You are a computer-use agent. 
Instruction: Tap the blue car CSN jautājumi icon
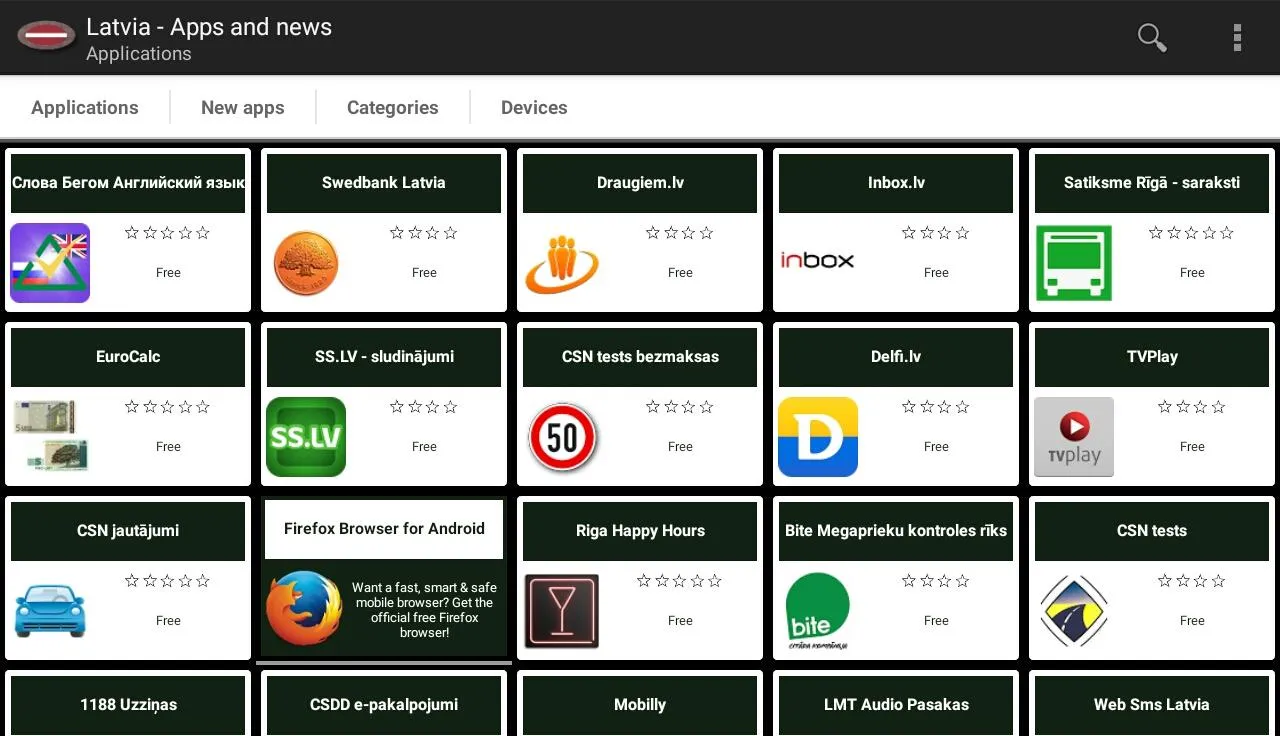(x=50, y=609)
